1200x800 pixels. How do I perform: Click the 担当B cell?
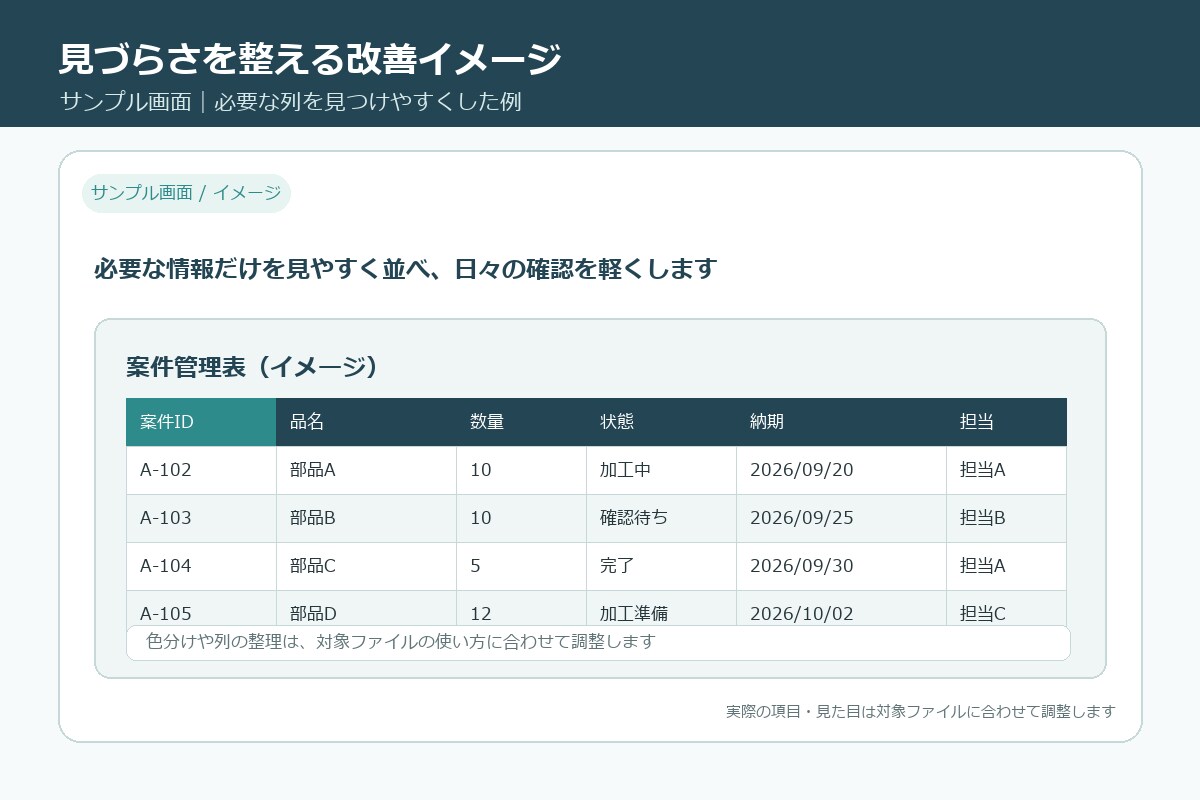[x=1006, y=518]
